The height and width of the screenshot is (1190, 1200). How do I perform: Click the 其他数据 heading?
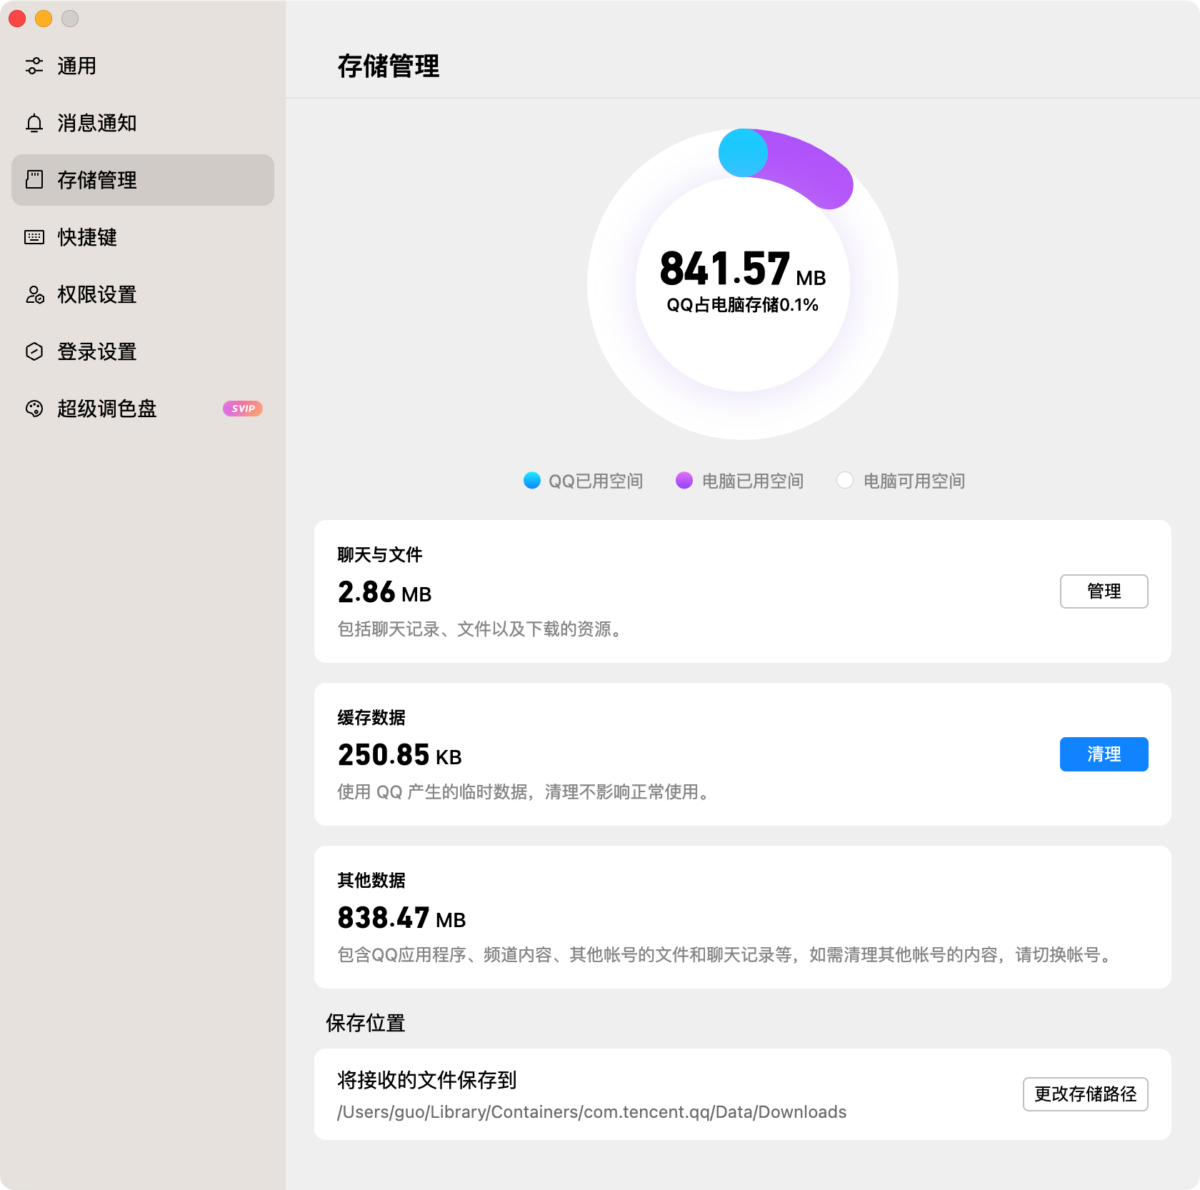[371, 881]
